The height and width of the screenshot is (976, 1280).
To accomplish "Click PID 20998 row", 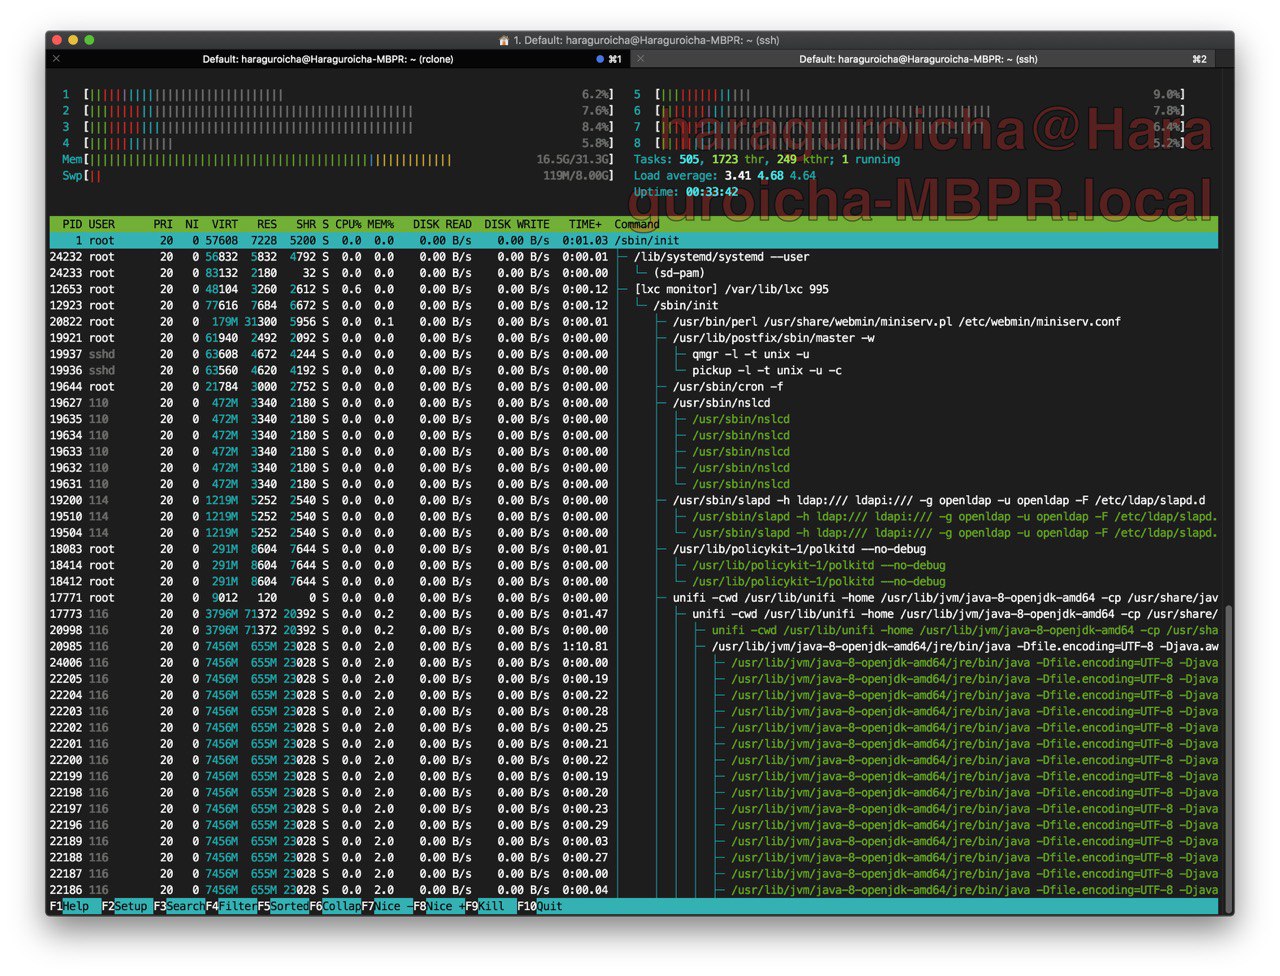I will coord(633,630).
